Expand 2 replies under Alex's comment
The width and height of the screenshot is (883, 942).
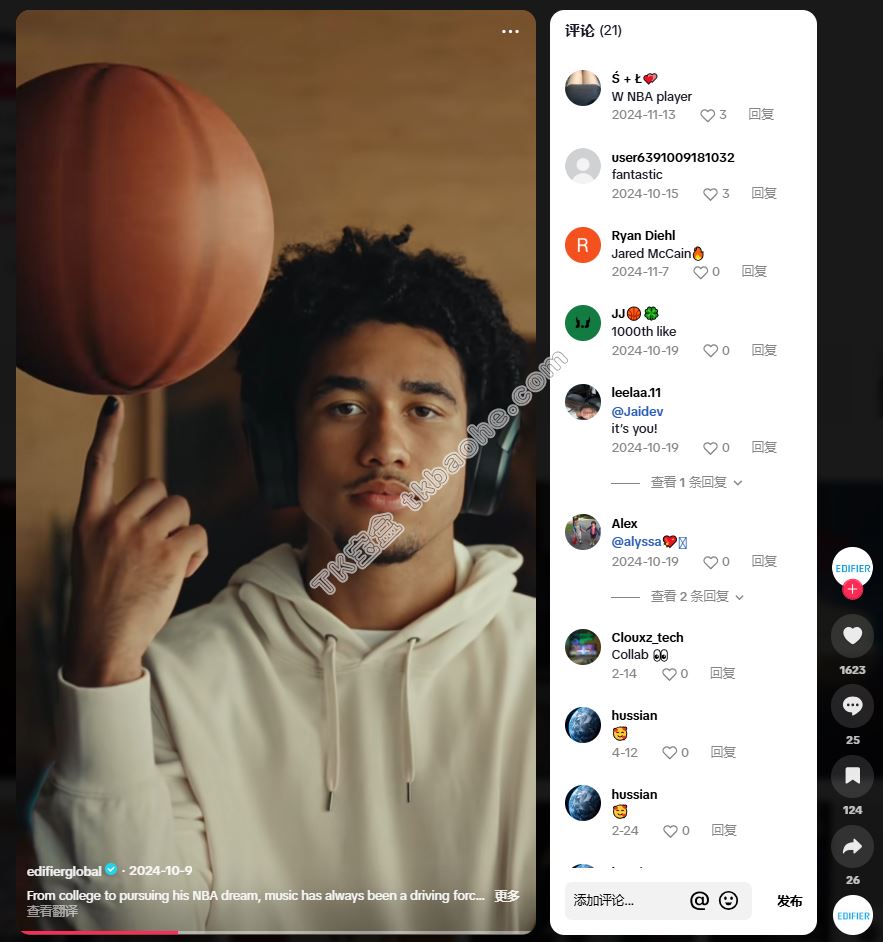[697, 597]
